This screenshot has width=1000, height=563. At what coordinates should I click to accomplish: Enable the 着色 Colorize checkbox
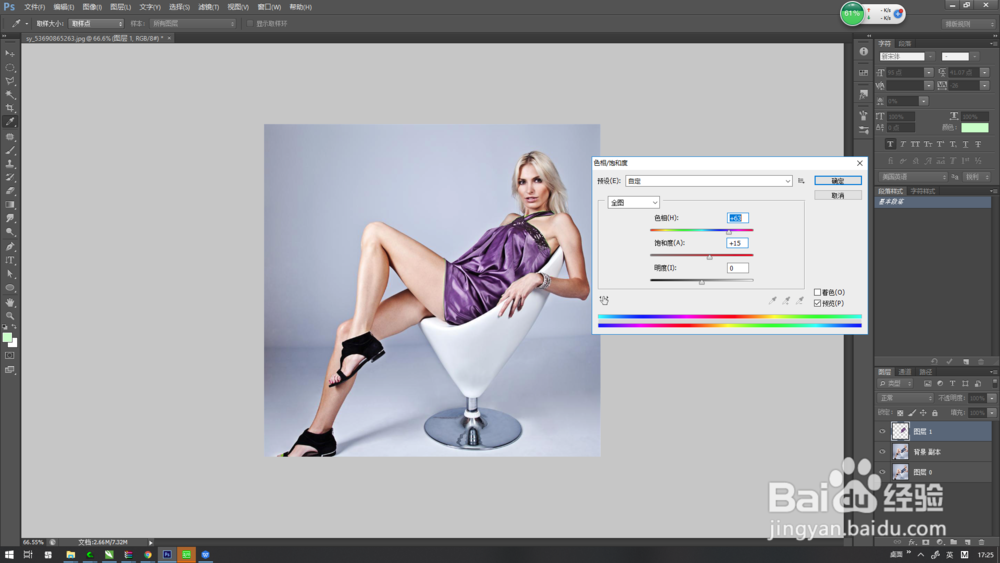tap(817, 292)
